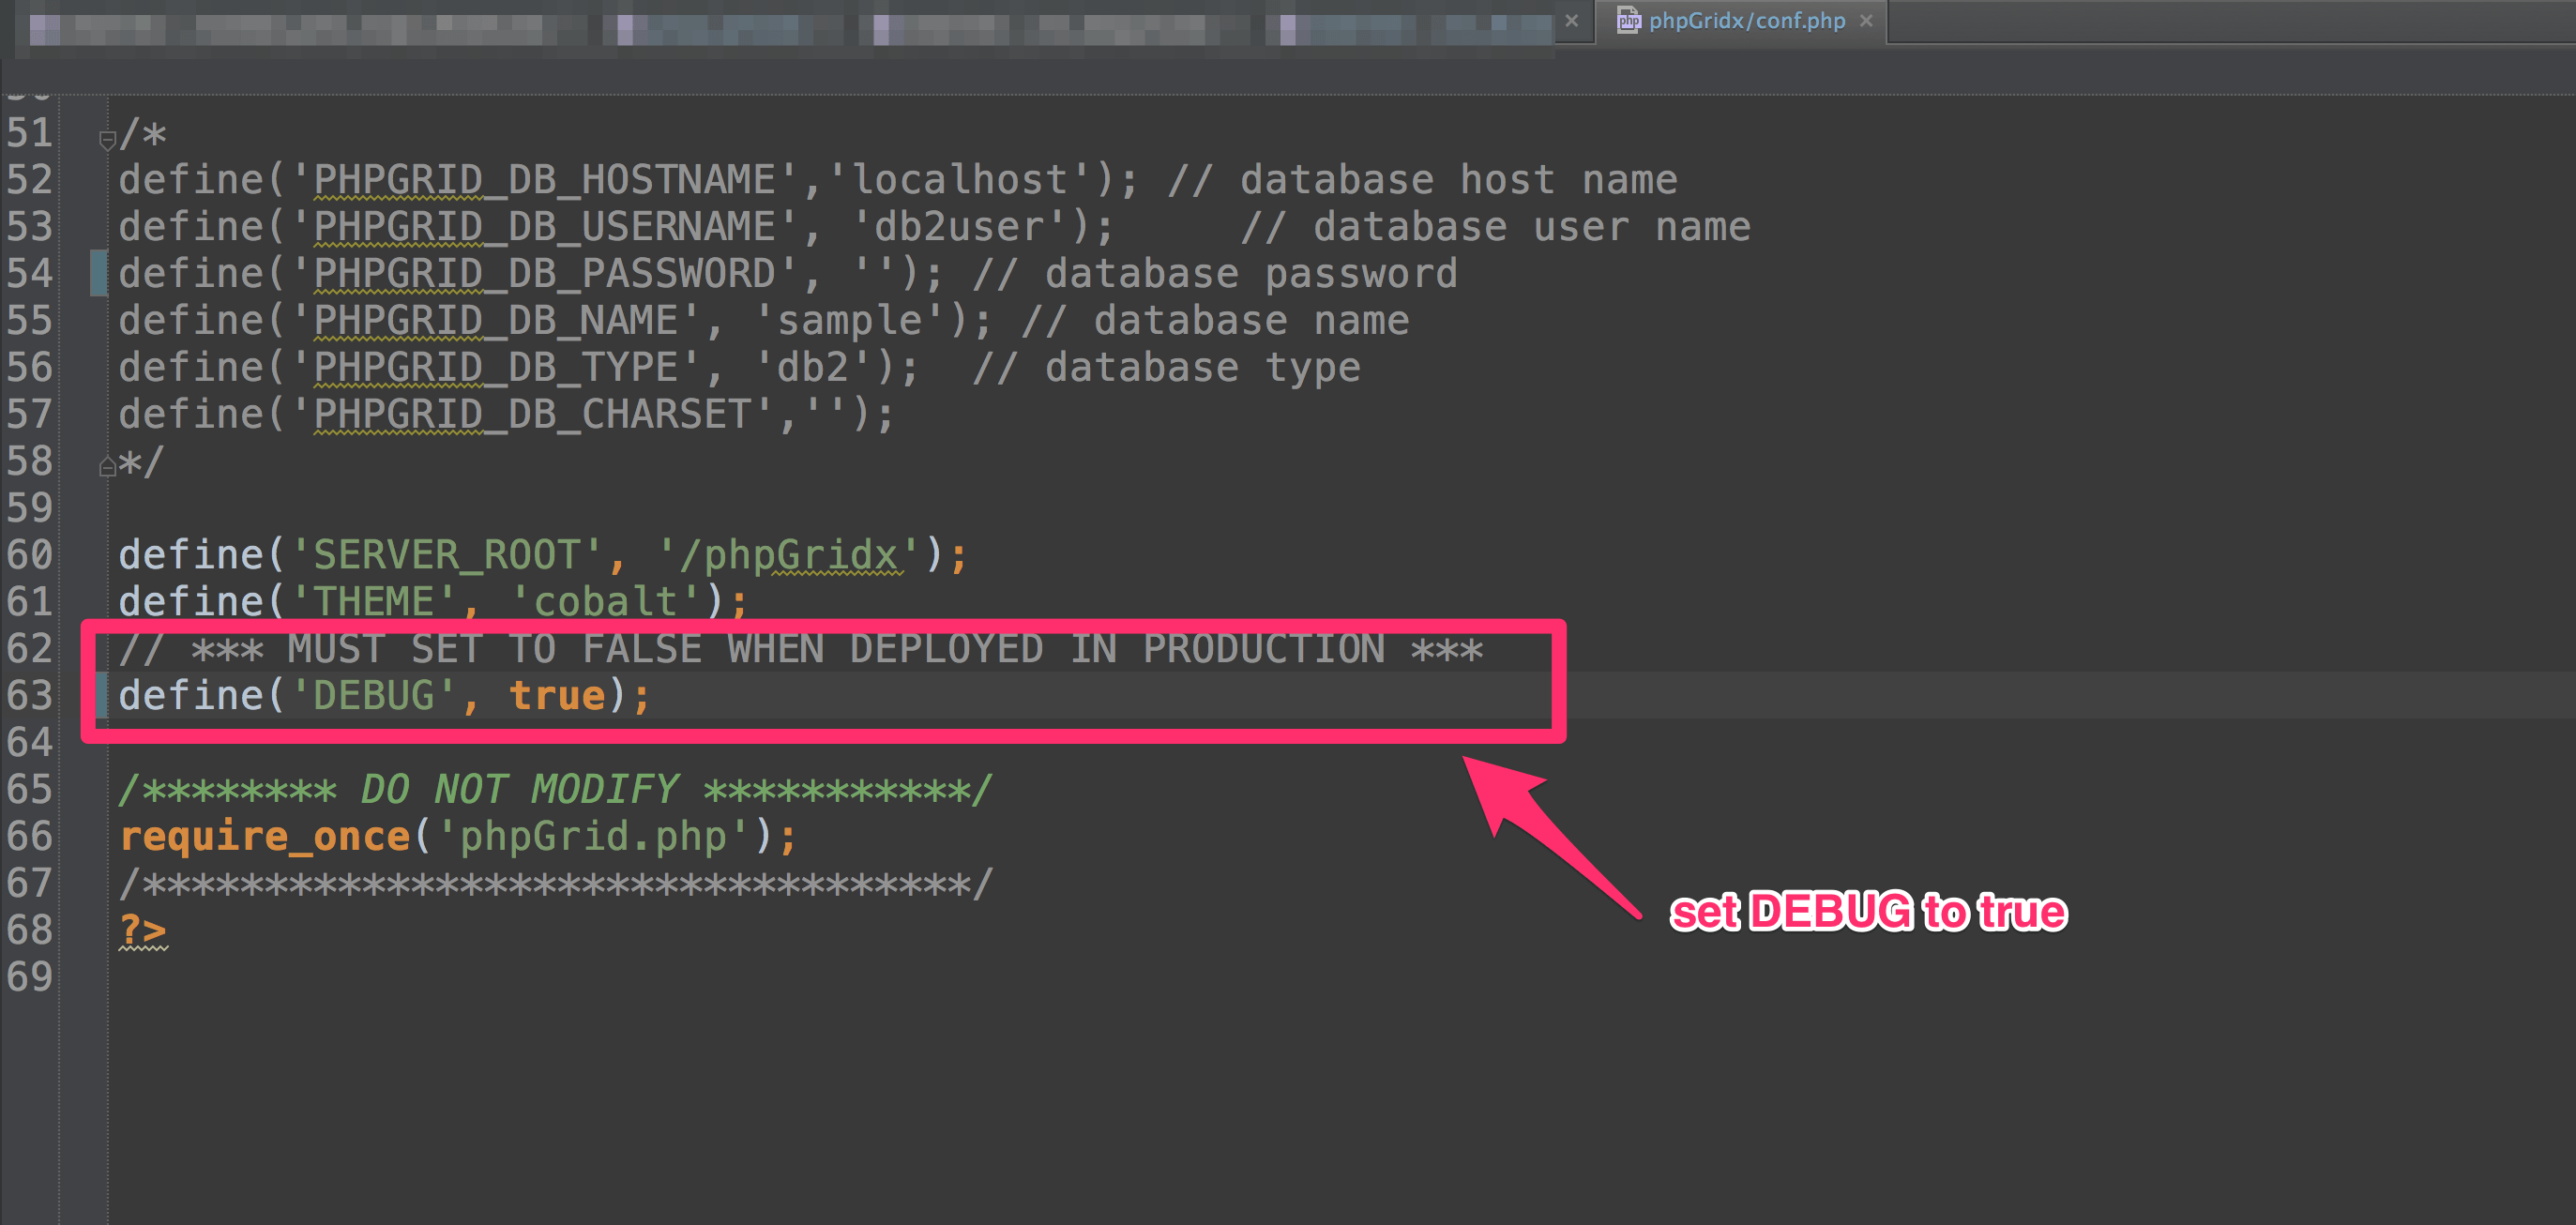
Task: Collapse comment block end marker at line 58
Action: [107, 467]
